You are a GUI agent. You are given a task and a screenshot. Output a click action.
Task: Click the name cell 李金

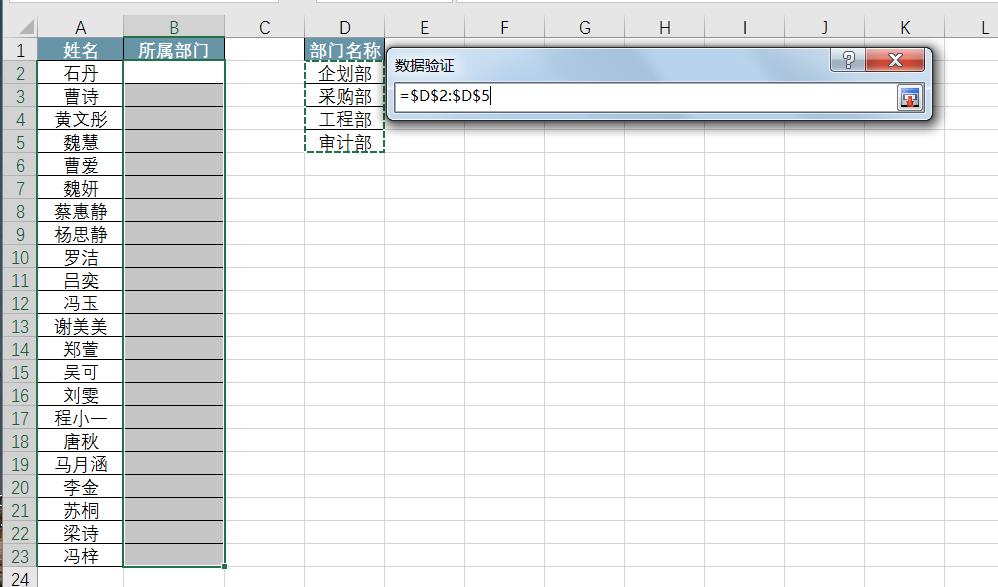click(80, 487)
